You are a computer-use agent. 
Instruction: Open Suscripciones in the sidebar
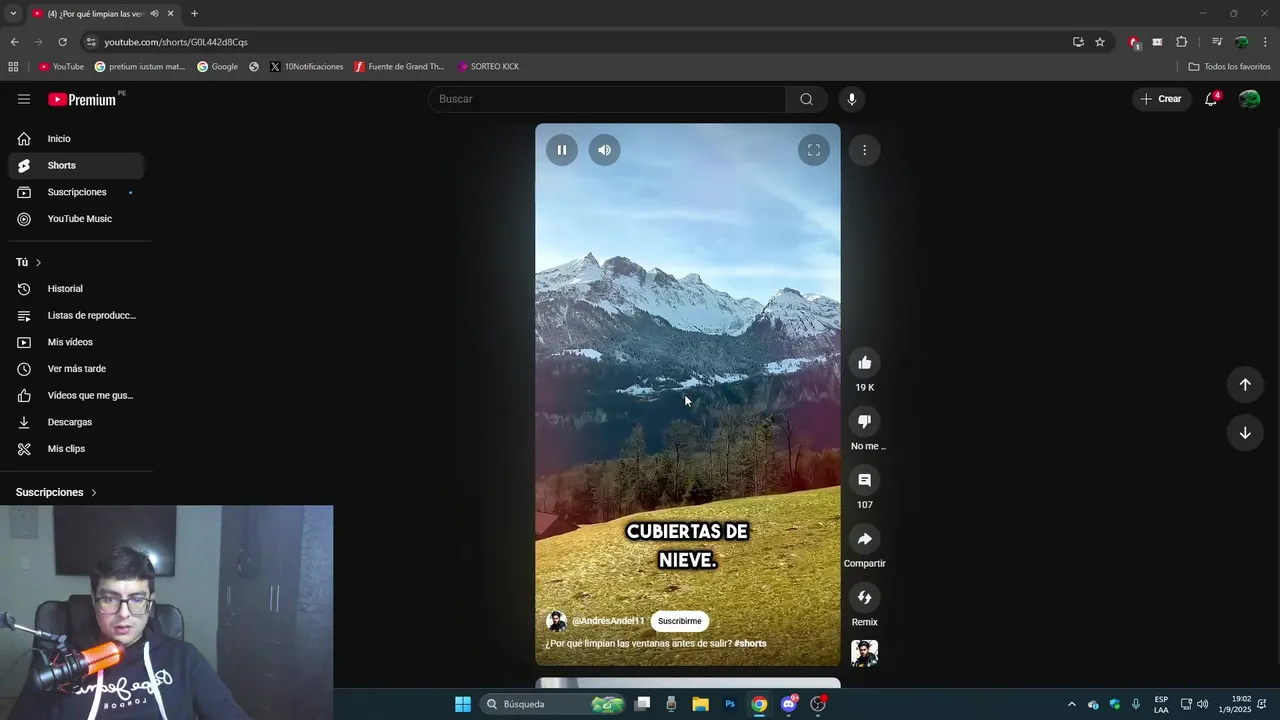(76, 192)
